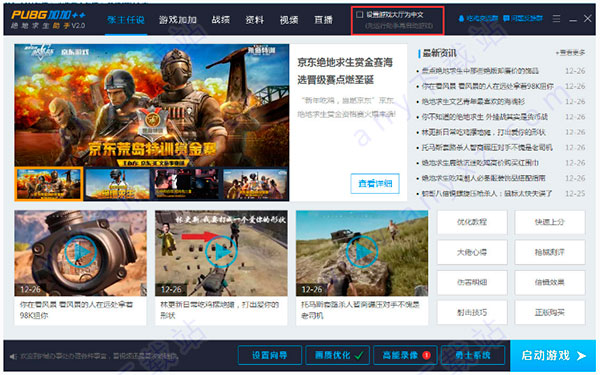The height and width of the screenshot is (375, 600).
Task: Click the 正版购买 tile
Action: coord(550,313)
